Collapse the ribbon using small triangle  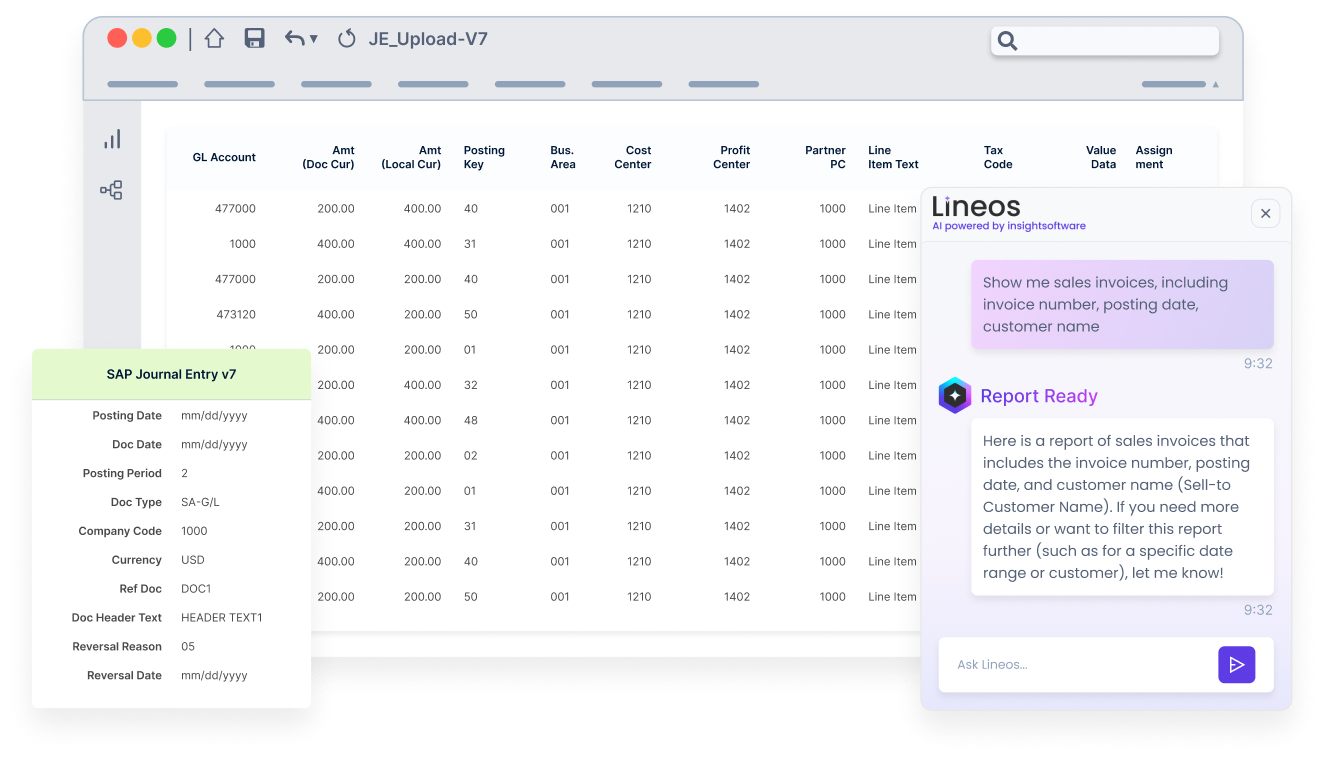coord(1216,85)
